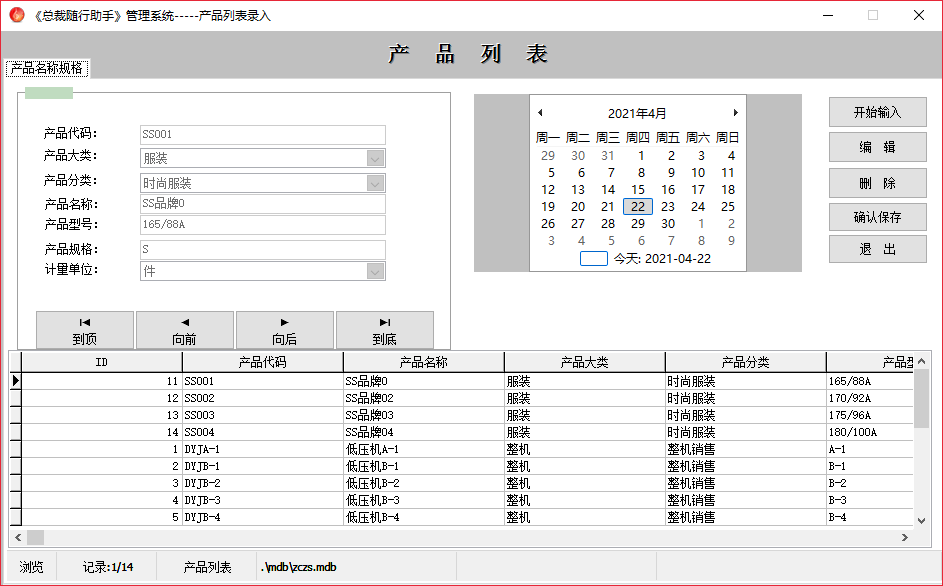Click the 开始输入 button
The width and height of the screenshot is (943, 586).
tap(877, 113)
